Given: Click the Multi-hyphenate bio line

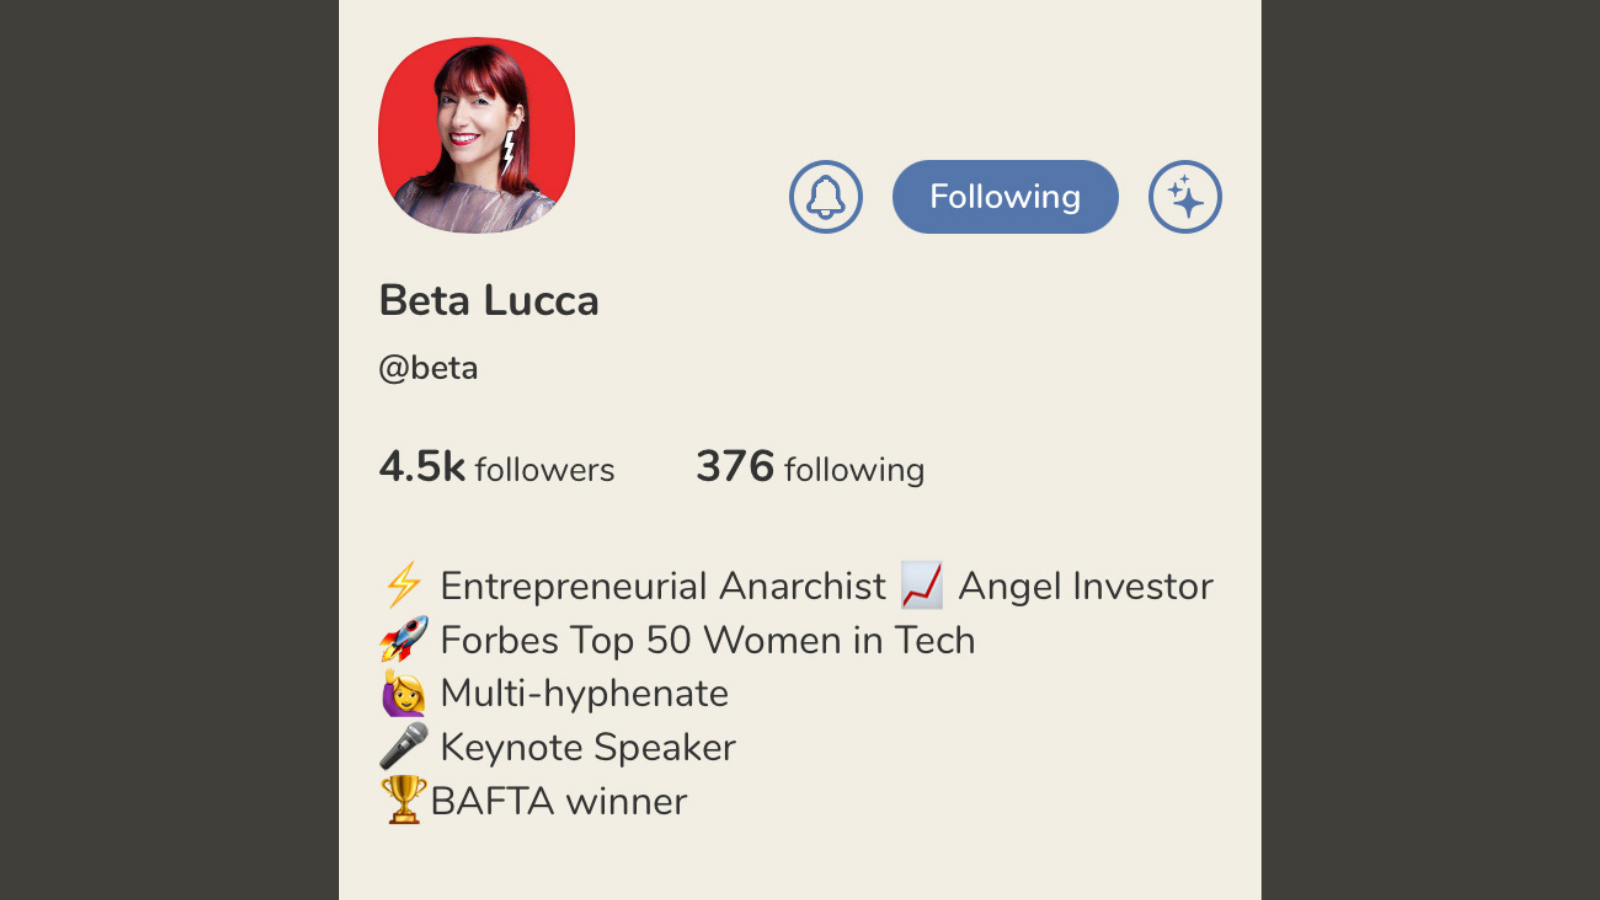Looking at the screenshot, I should coord(584,693).
